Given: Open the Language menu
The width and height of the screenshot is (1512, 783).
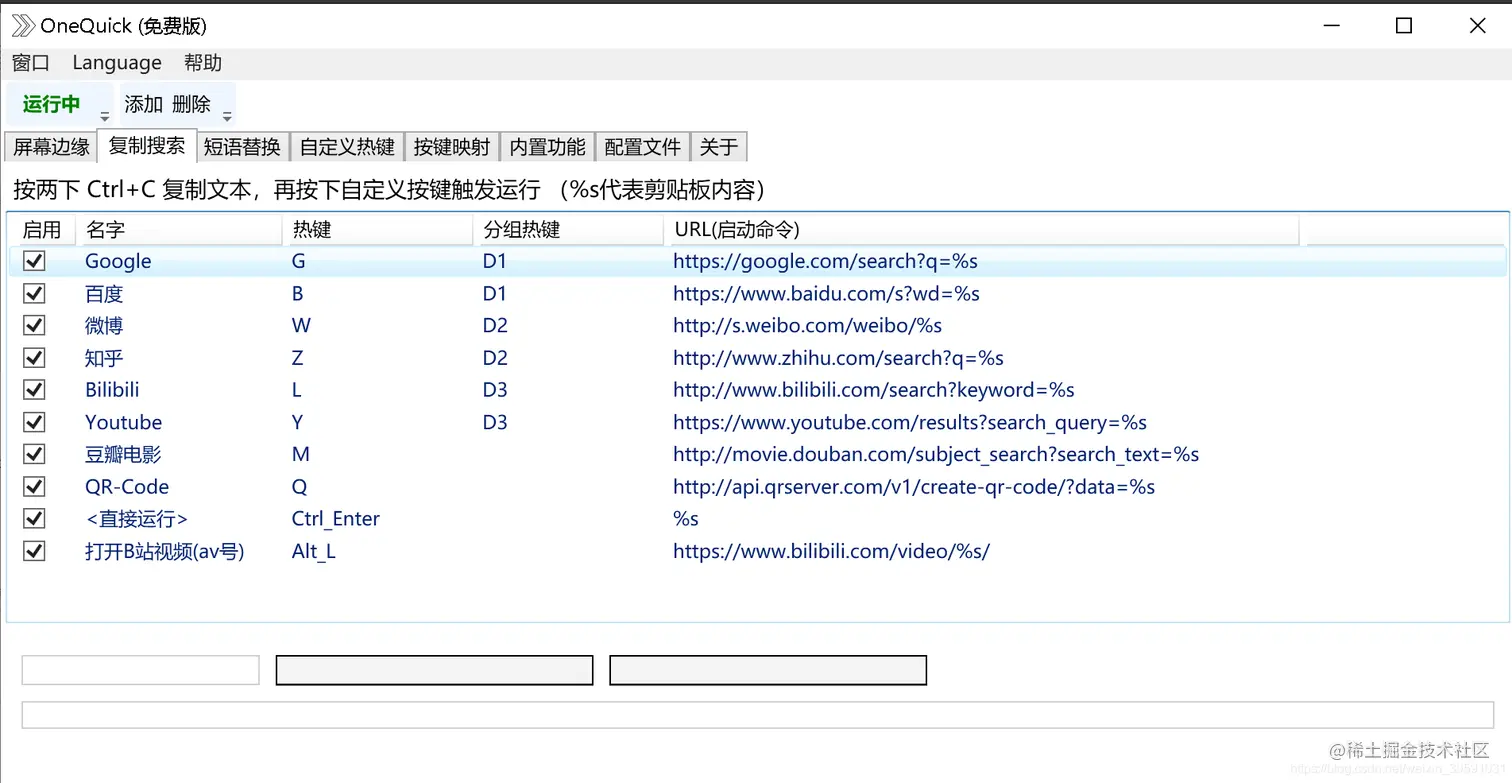Looking at the screenshot, I should (x=117, y=63).
